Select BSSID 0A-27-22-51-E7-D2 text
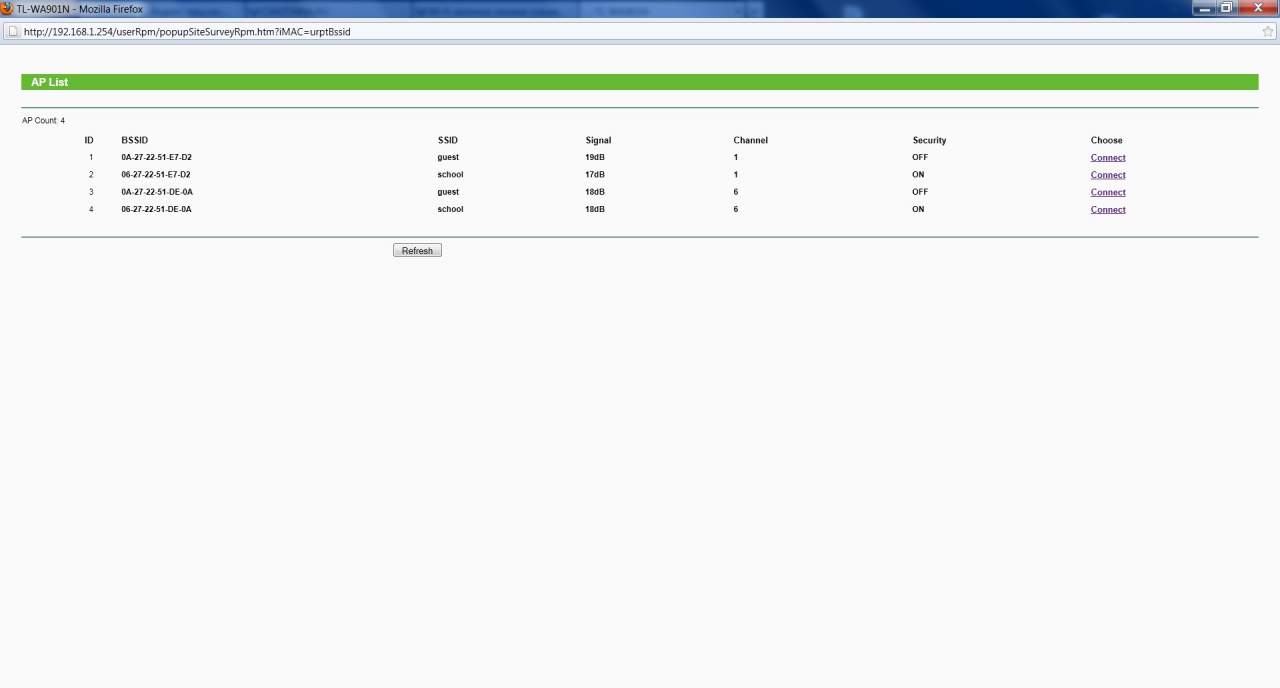The height and width of the screenshot is (688, 1280). [x=156, y=158]
